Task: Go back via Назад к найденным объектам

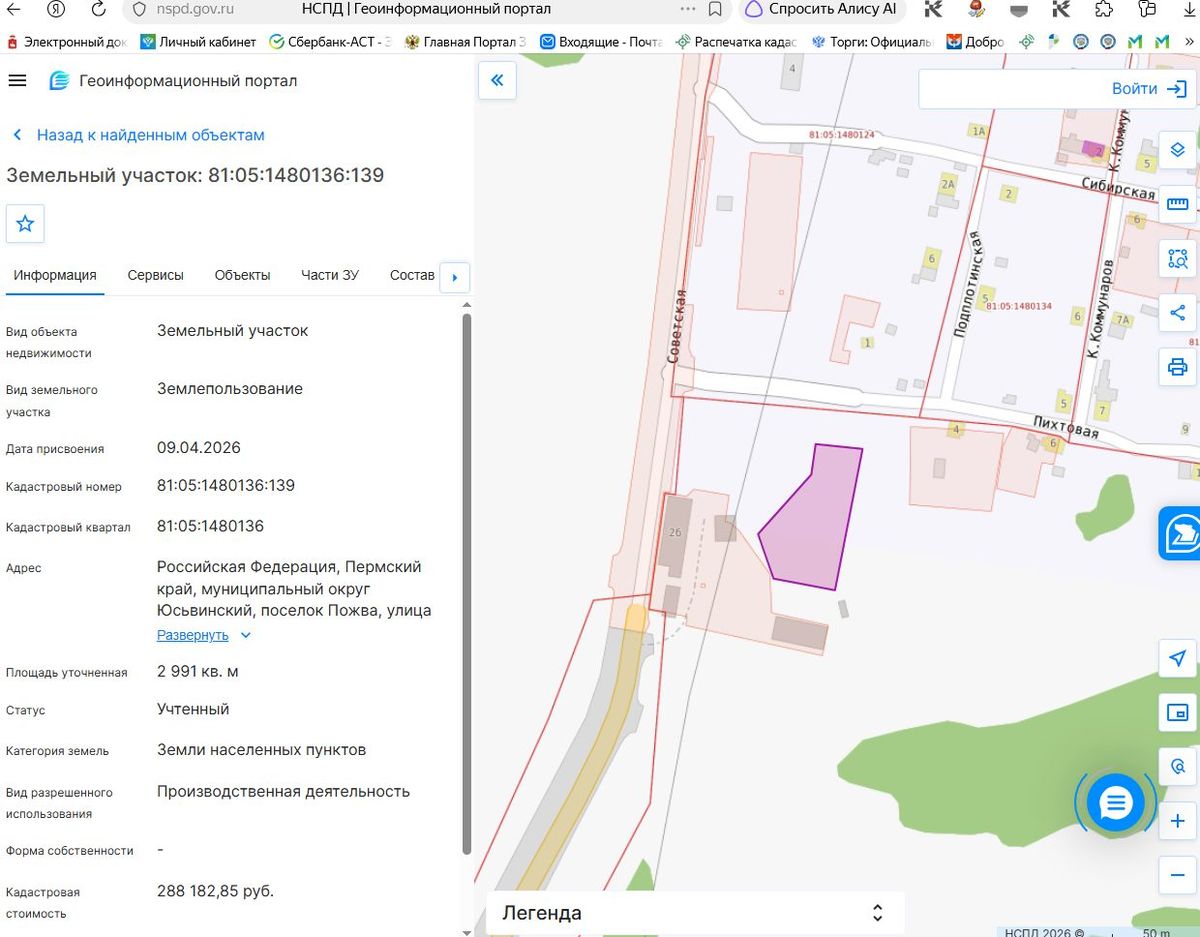Action: (x=140, y=135)
